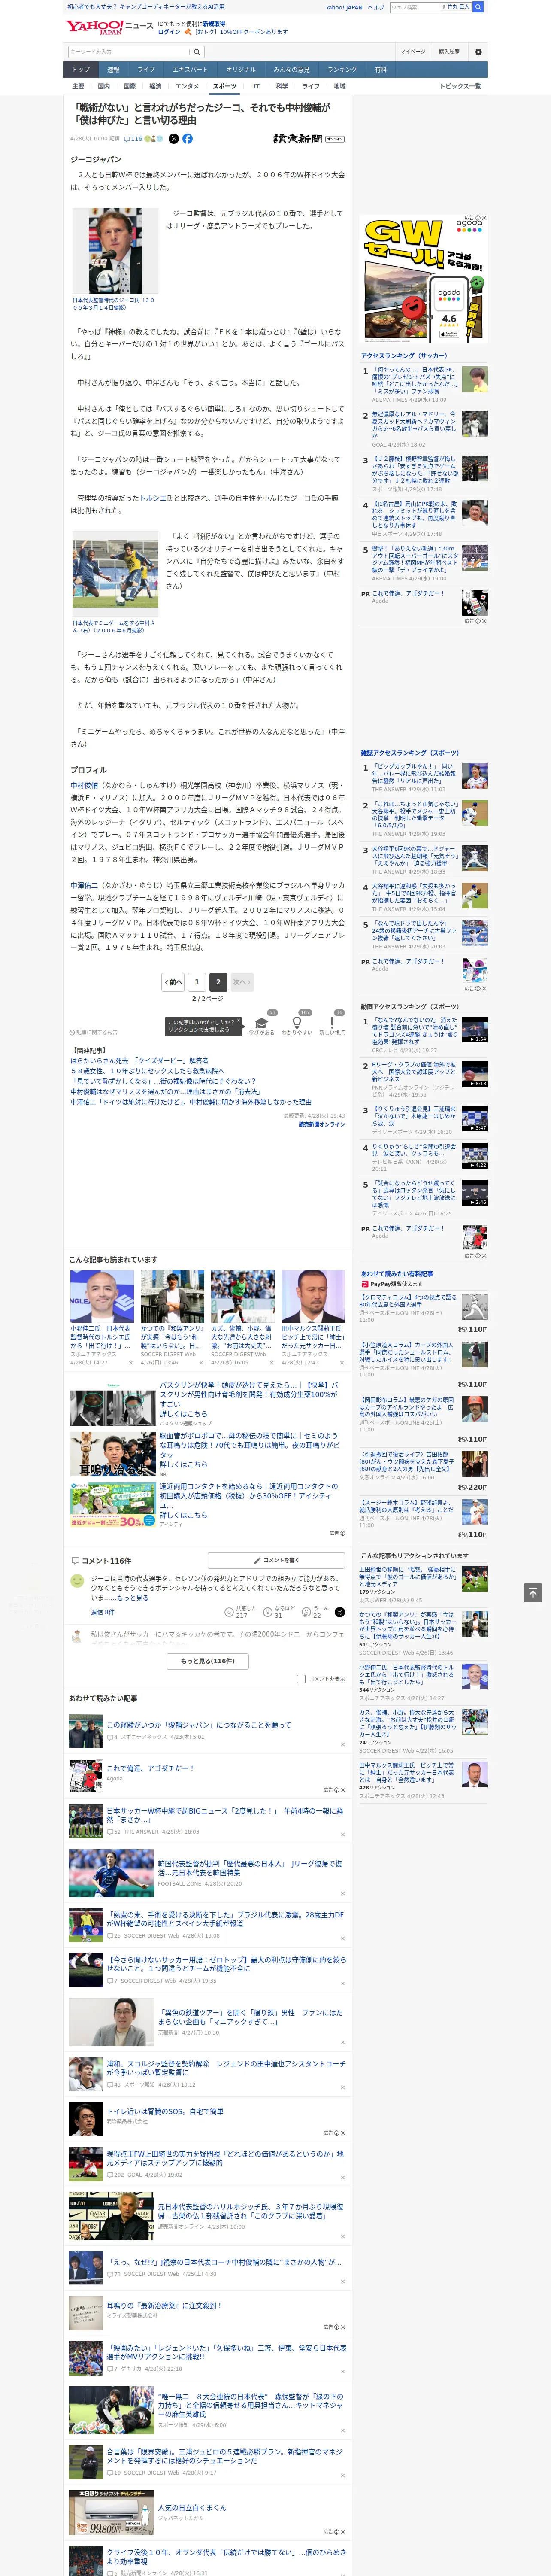Open the ライブ navigation tab
This screenshot has width=551, height=2576.
tap(146, 70)
